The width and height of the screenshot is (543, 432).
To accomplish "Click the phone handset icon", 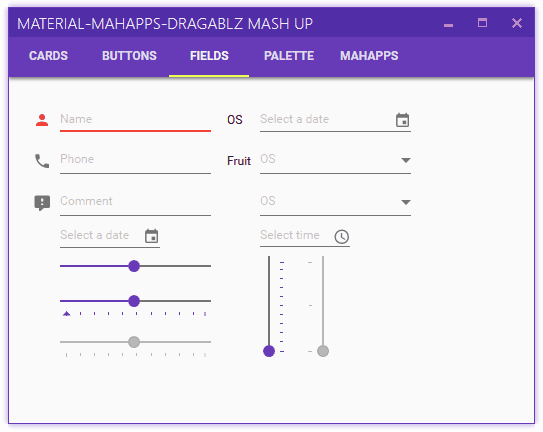I will point(42,161).
